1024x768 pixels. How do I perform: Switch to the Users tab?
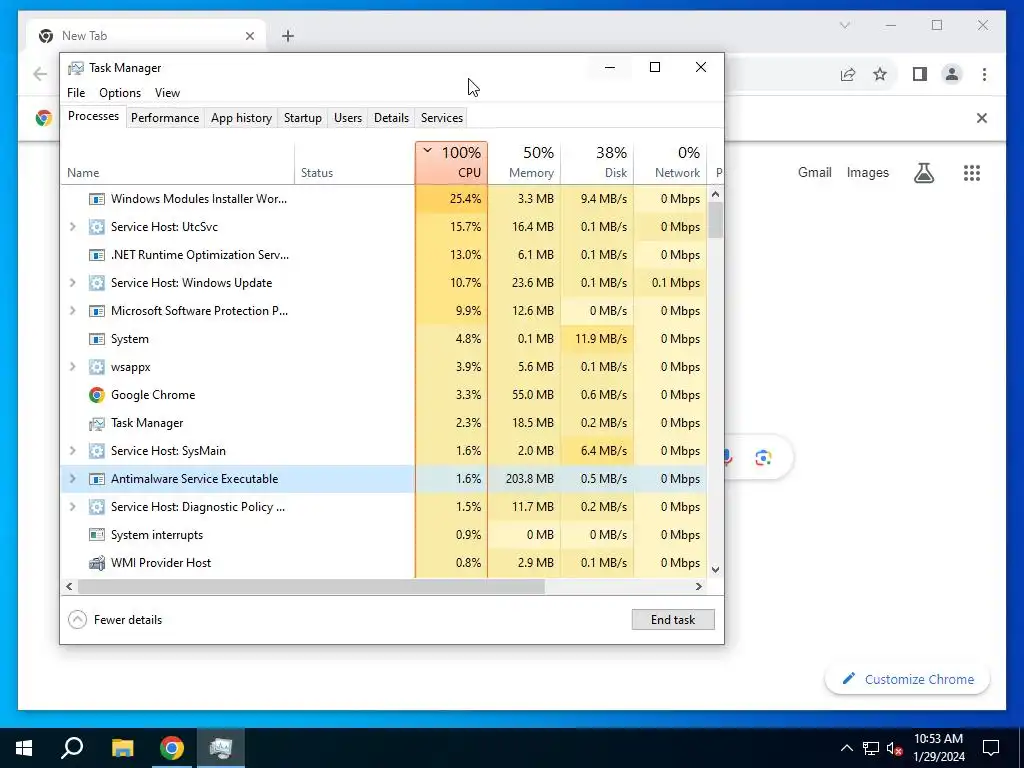click(x=347, y=118)
